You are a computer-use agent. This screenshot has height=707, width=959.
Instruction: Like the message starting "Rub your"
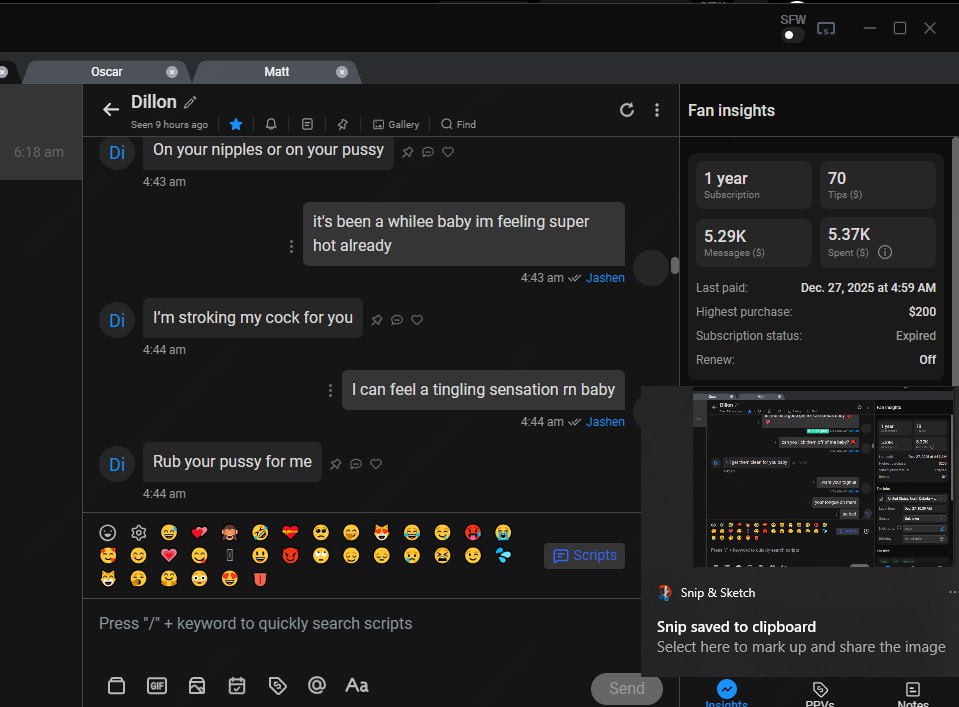(376, 464)
